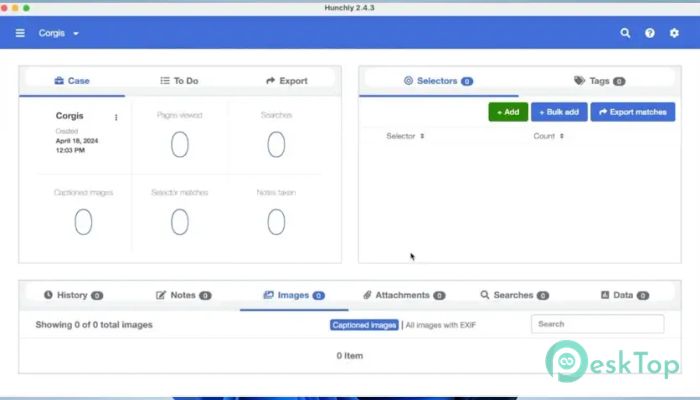The width and height of the screenshot is (700, 400).
Task: Click the pencil icon on Notes tab
Action: 161,295
